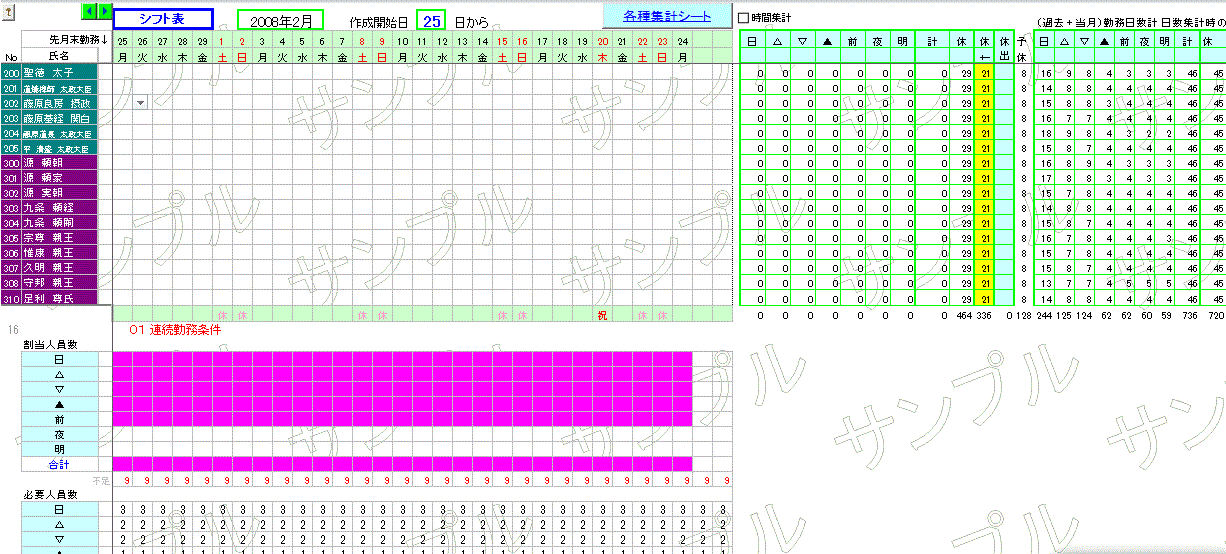1226x554 pixels.
Task: Click the 日から label
Action: [472, 21]
